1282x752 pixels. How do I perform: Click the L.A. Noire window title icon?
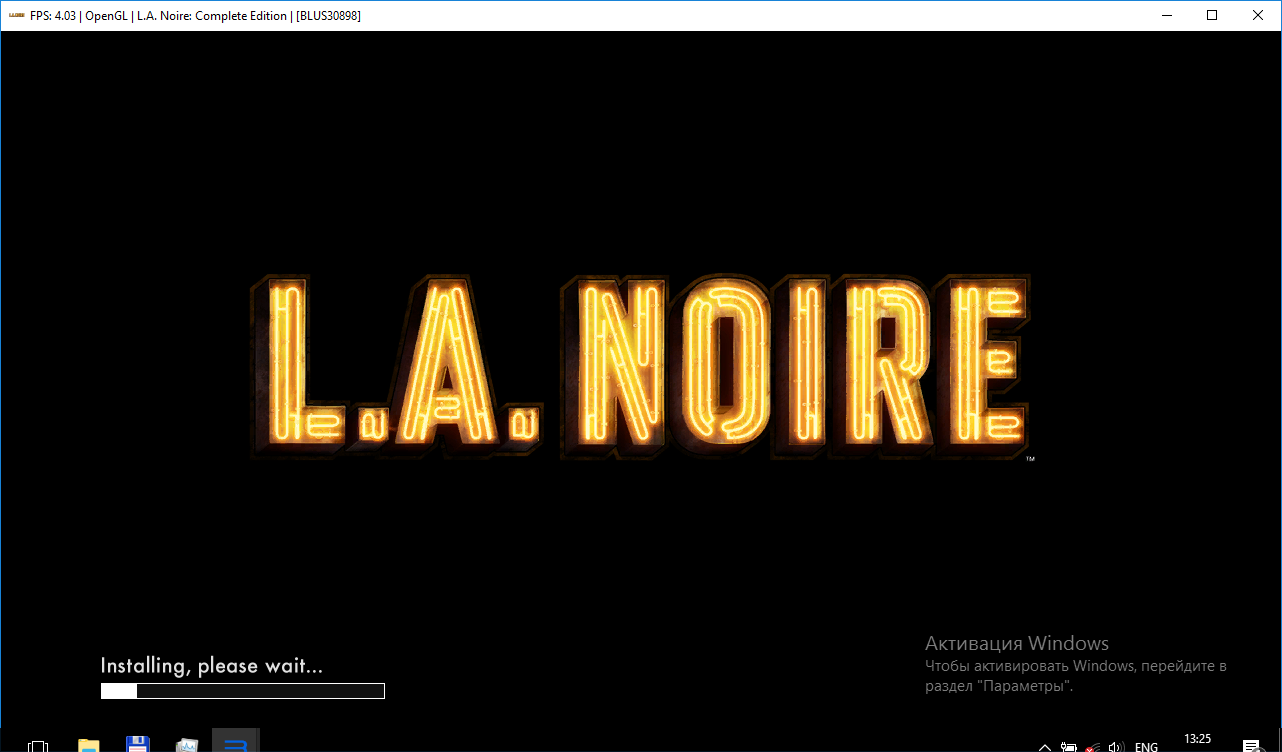16,15
